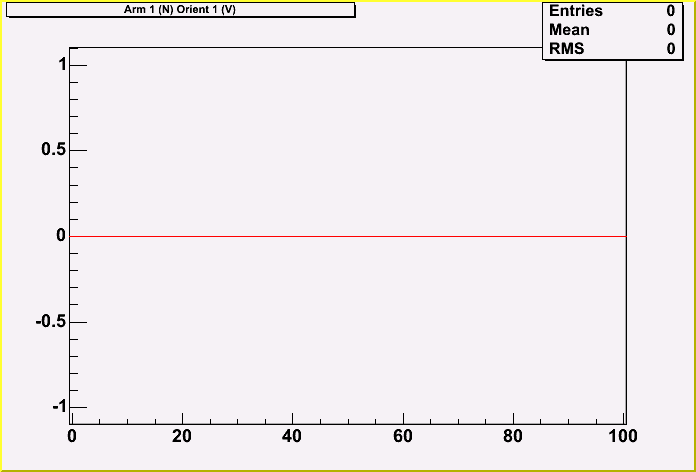Click the red histogram line at zero
Viewport: 696px width, 472px height.
point(350,236)
